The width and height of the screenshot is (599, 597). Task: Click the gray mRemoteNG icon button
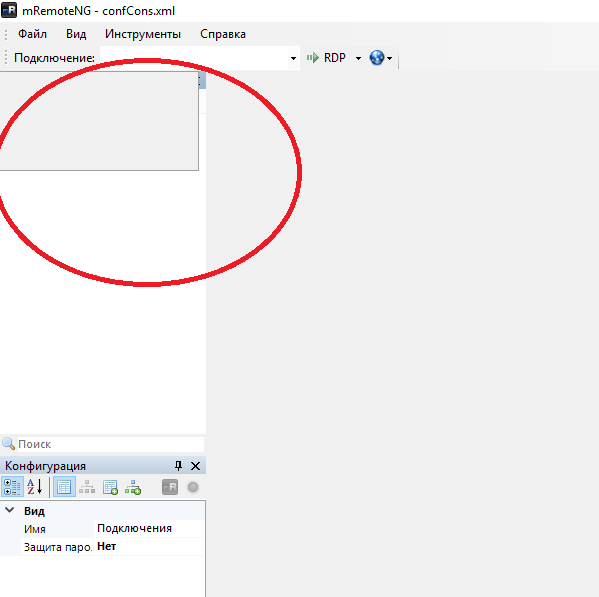(170, 487)
